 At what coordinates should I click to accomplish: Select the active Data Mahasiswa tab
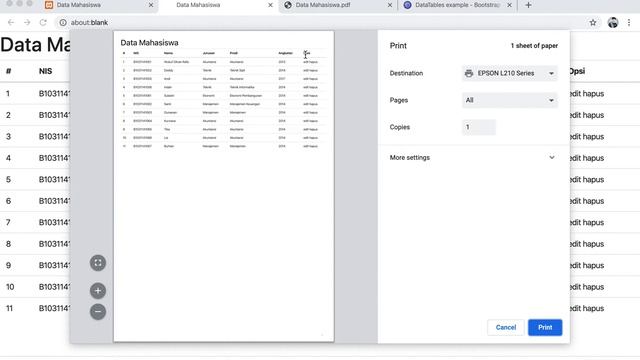point(217,5)
